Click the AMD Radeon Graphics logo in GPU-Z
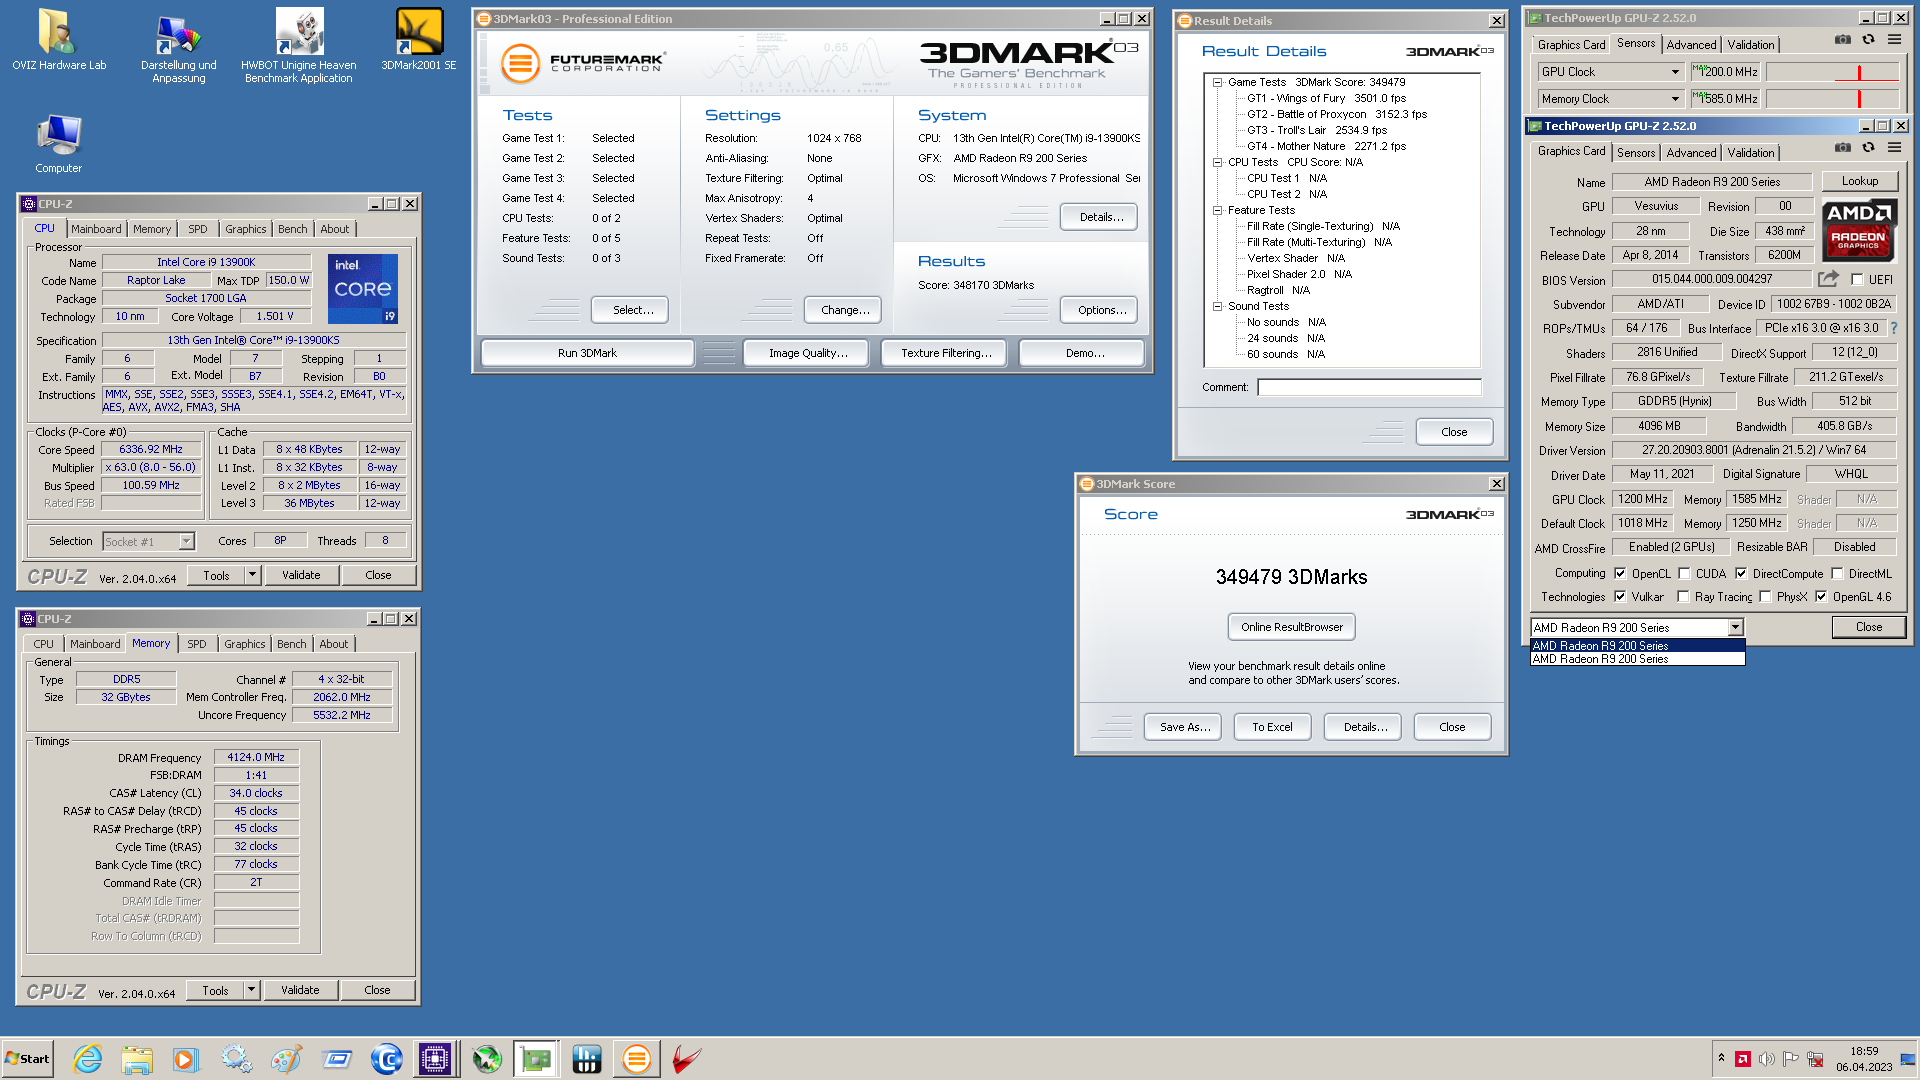The image size is (1920, 1080). click(1858, 230)
